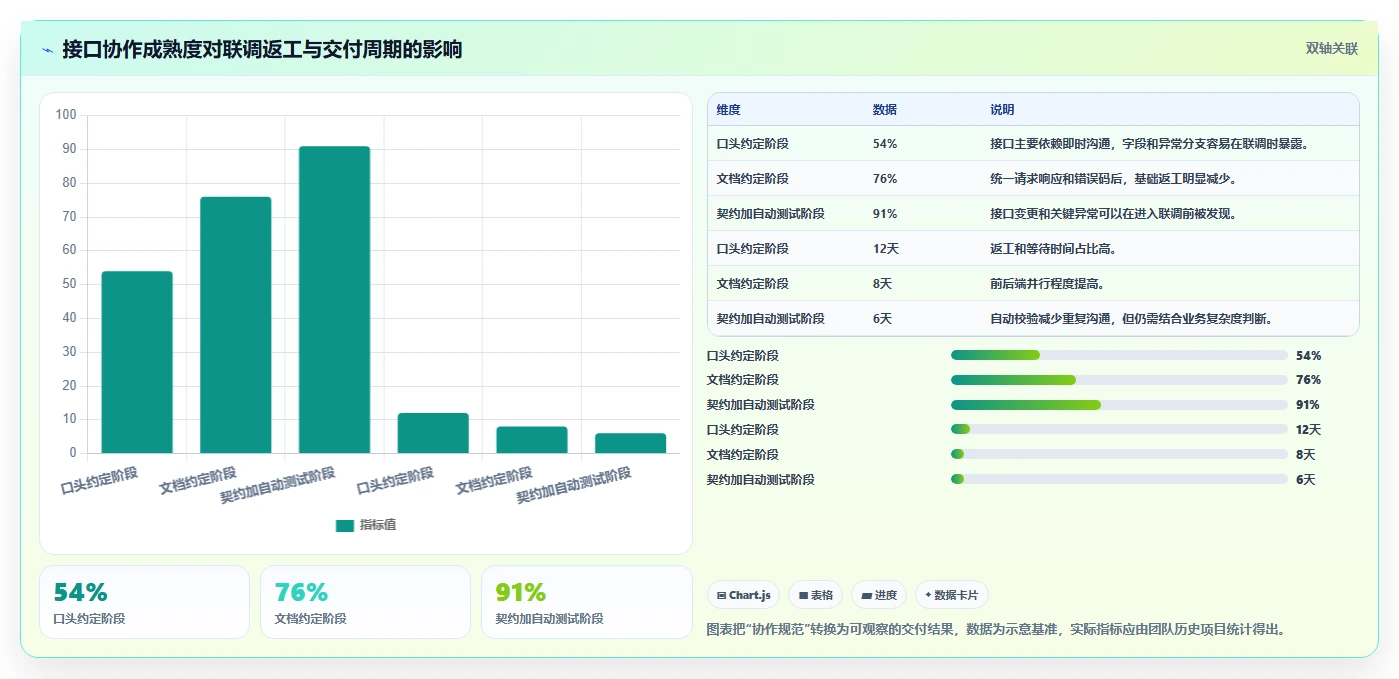The image size is (1399, 679).
Task: Click the teal legend swatch for 指标值
Action: (x=345, y=525)
